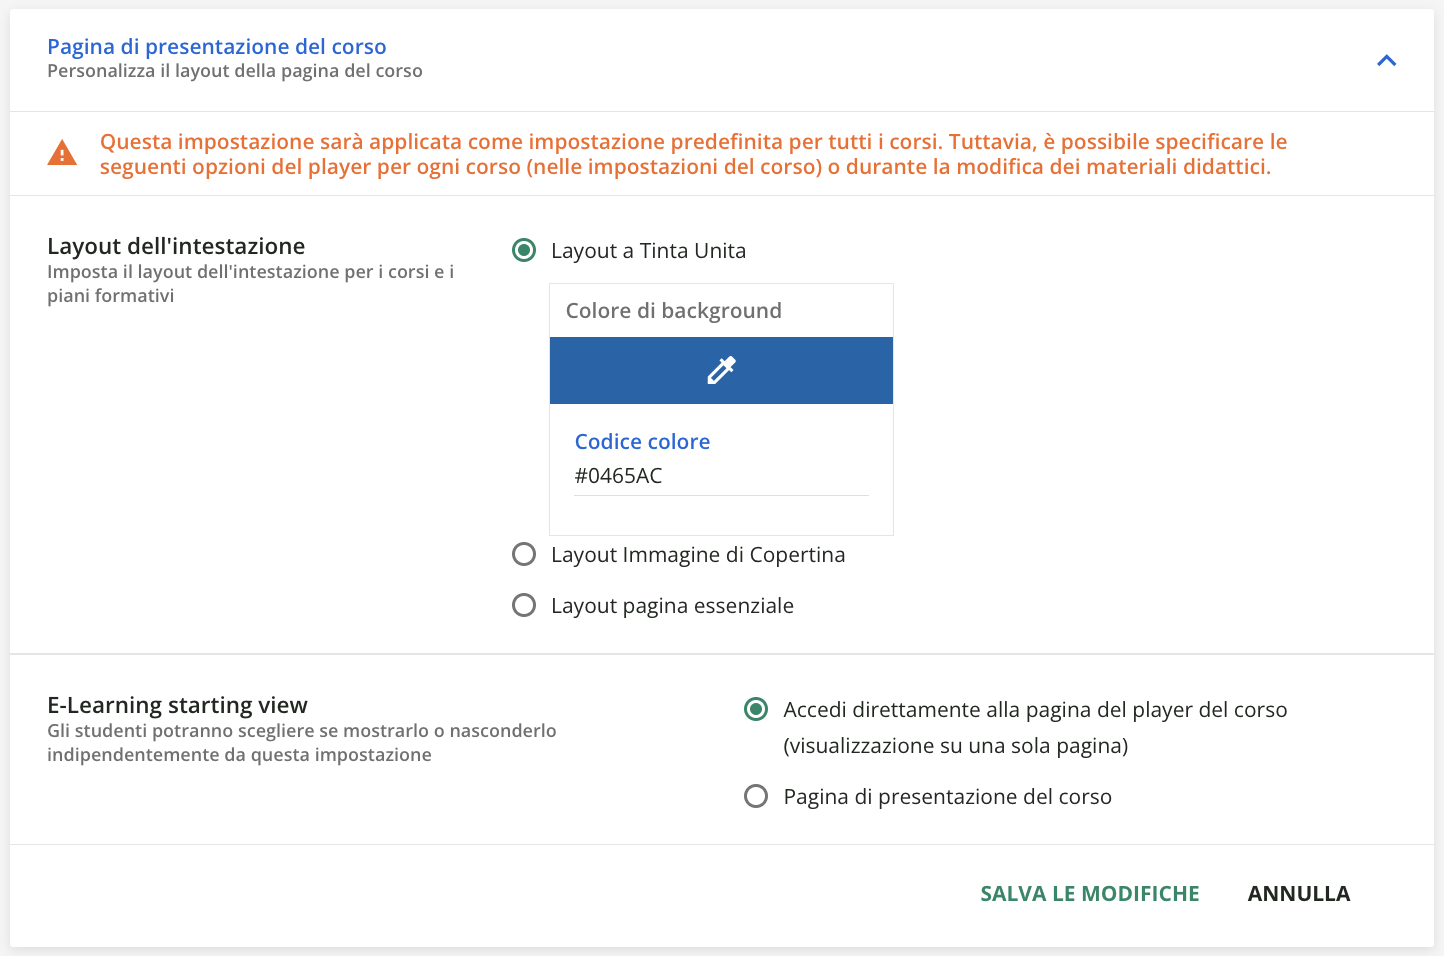Image resolution: width=1444 pixels, height=956 pixels.
Task: Click the orange warning triangle icon
Action: pyautogui.click(x=63, y=152)
